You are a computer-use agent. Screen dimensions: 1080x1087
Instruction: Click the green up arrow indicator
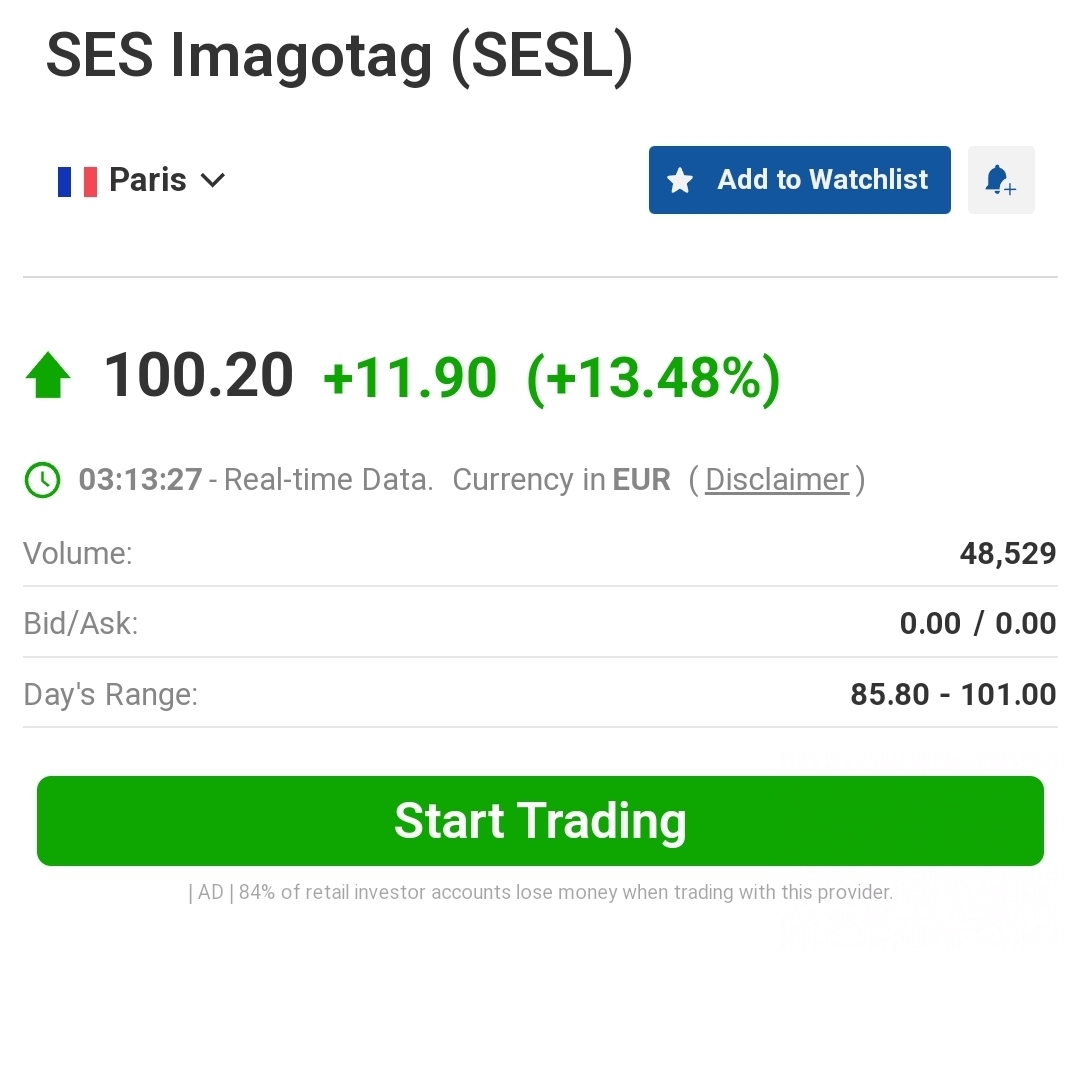pos(48,378)
